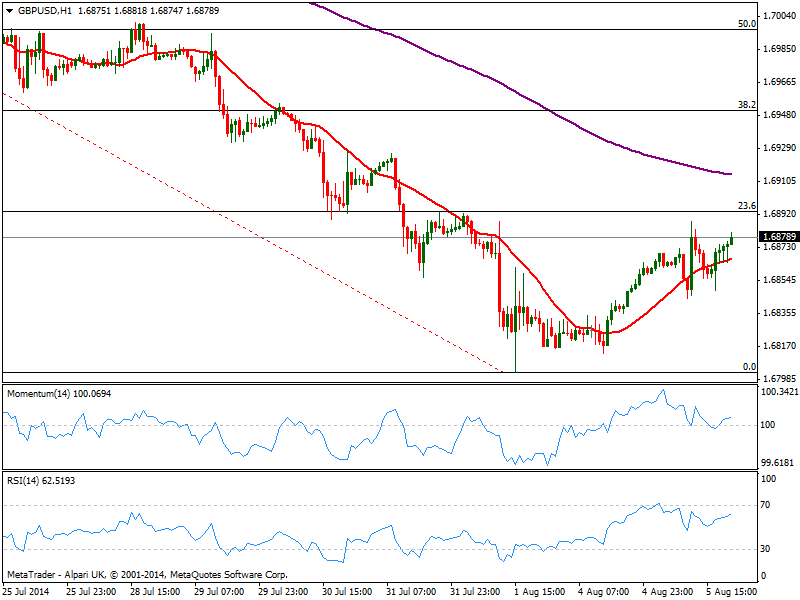Click the 1.68920 price axis value
This screenshot has width=800, height=600.
coord(779,214)
